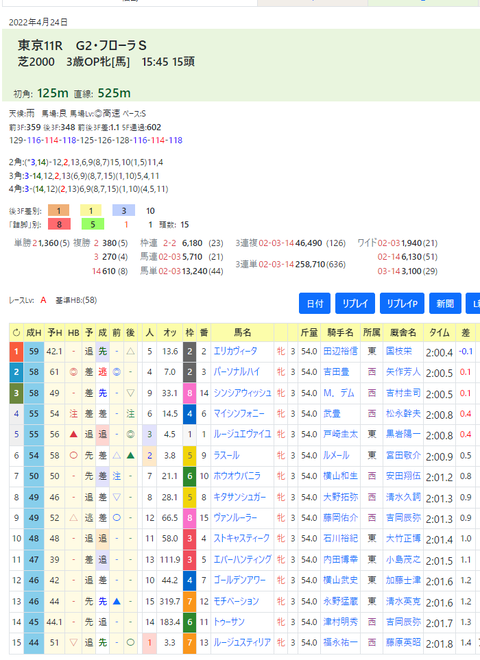The image size is (480, 660).
Task: Click lap times line starting 129-116
Action: (96, 140)
